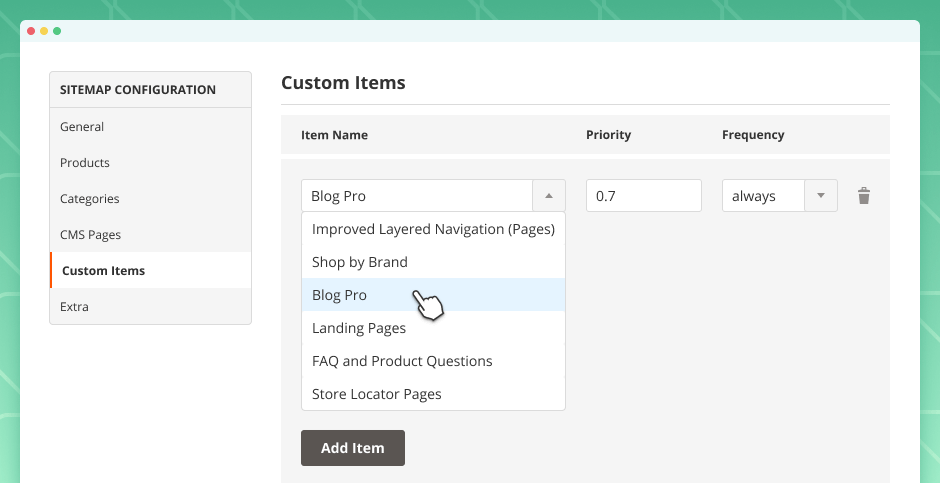Open the Extra section

point(150,306)
